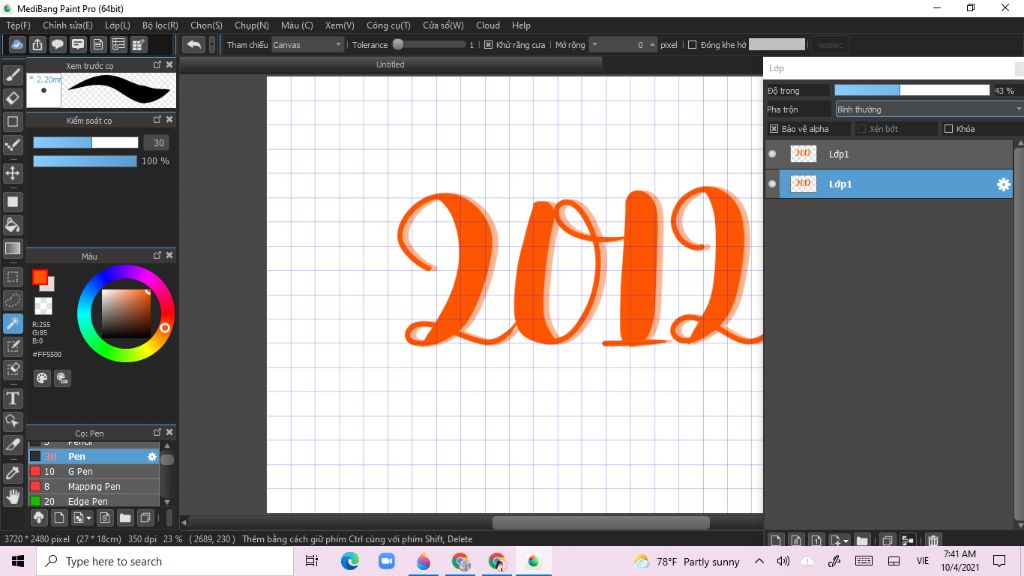Toggle Khử răng cưa checkbox
Viewport: 1024px width, 576px height.
click(x=488, y=44)
